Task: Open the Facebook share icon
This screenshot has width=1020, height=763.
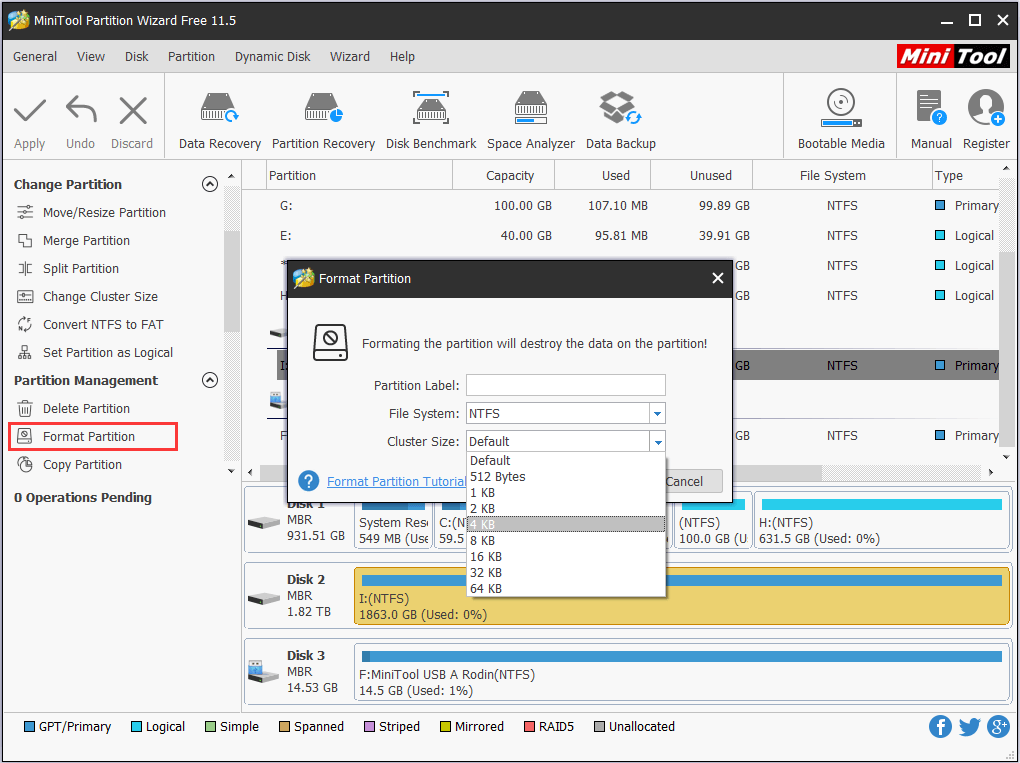Action: tap(940, 727)
